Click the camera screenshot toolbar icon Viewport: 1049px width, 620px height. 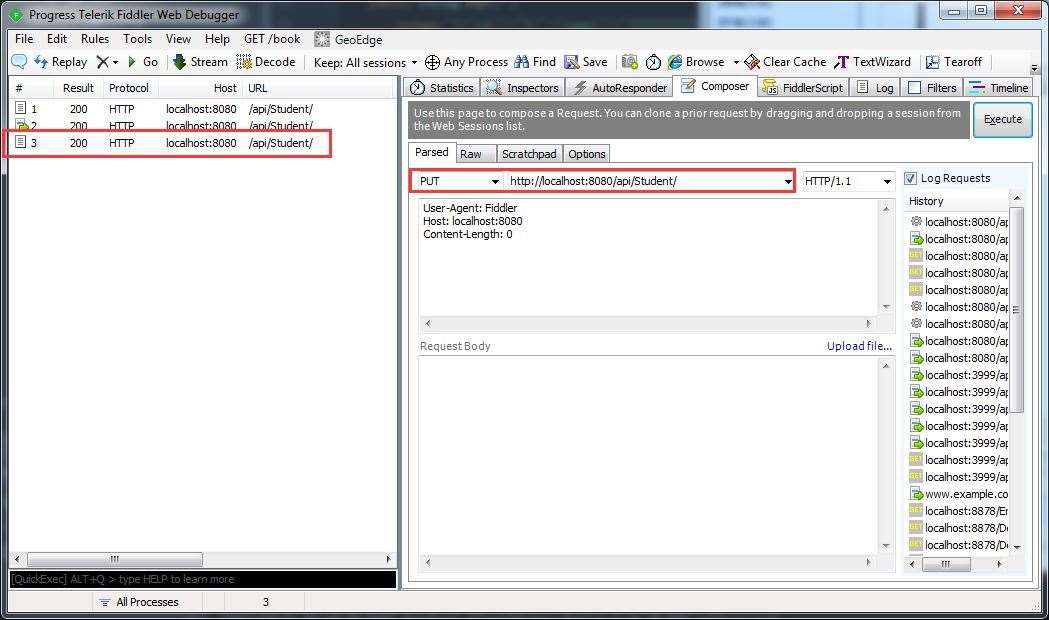point(630,62)
